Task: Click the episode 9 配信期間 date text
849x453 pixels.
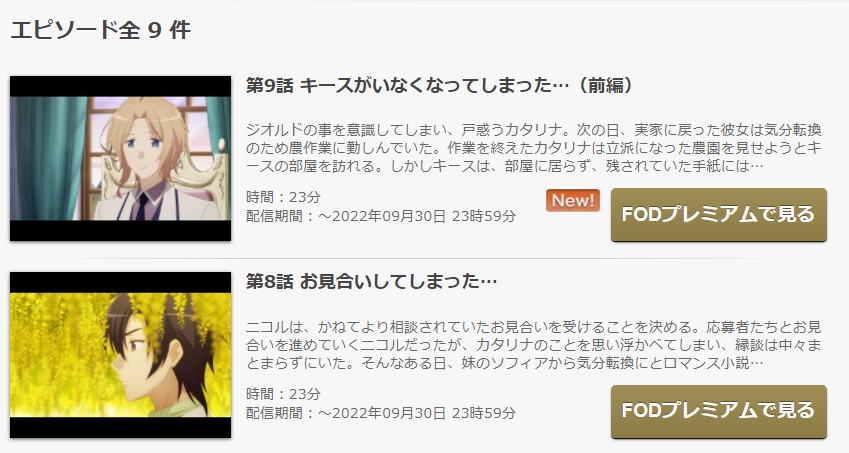Action: [381, 216]
